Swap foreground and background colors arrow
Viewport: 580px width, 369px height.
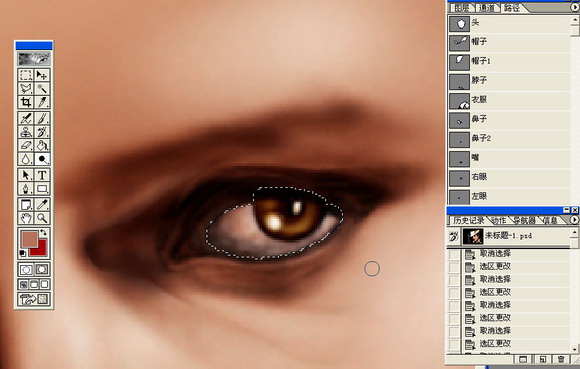click(x=43, y=233)
